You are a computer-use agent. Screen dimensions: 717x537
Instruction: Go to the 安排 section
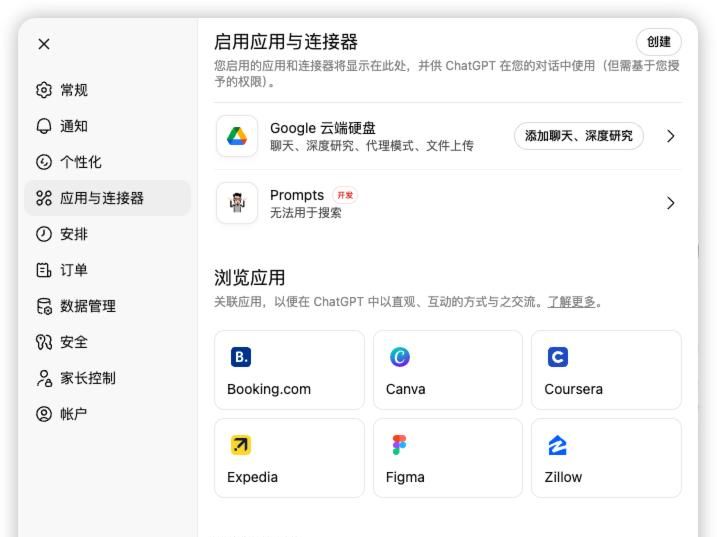click(x=107, y=234)
